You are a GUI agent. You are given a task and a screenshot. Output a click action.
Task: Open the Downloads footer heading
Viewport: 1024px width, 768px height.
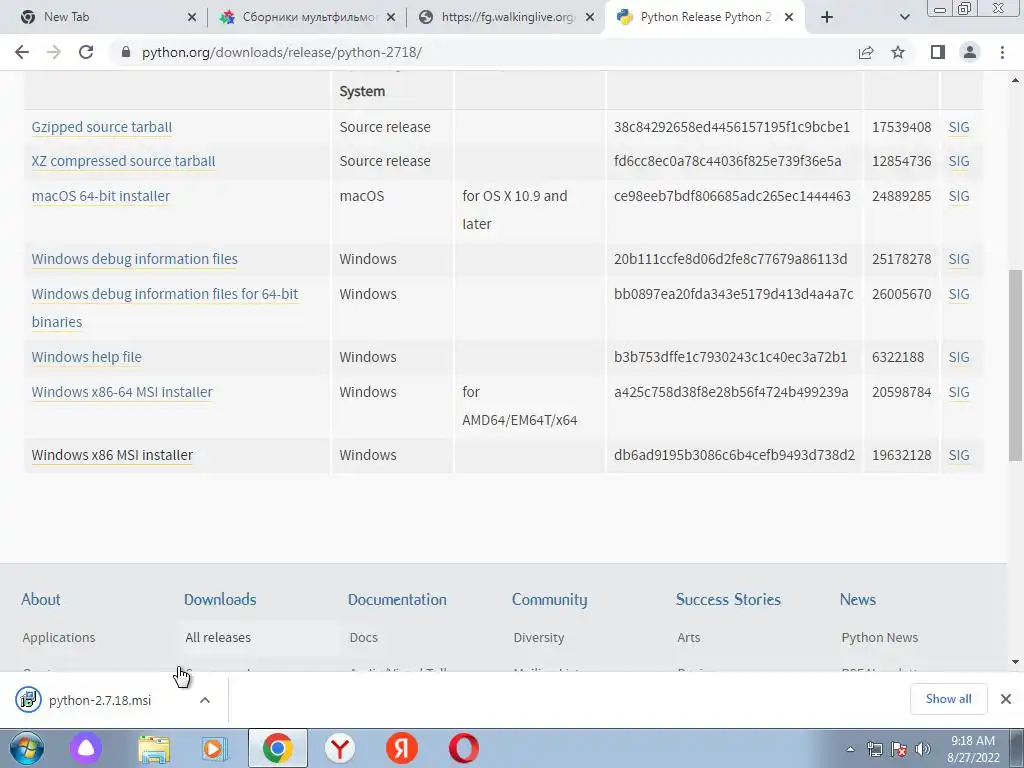220,600
